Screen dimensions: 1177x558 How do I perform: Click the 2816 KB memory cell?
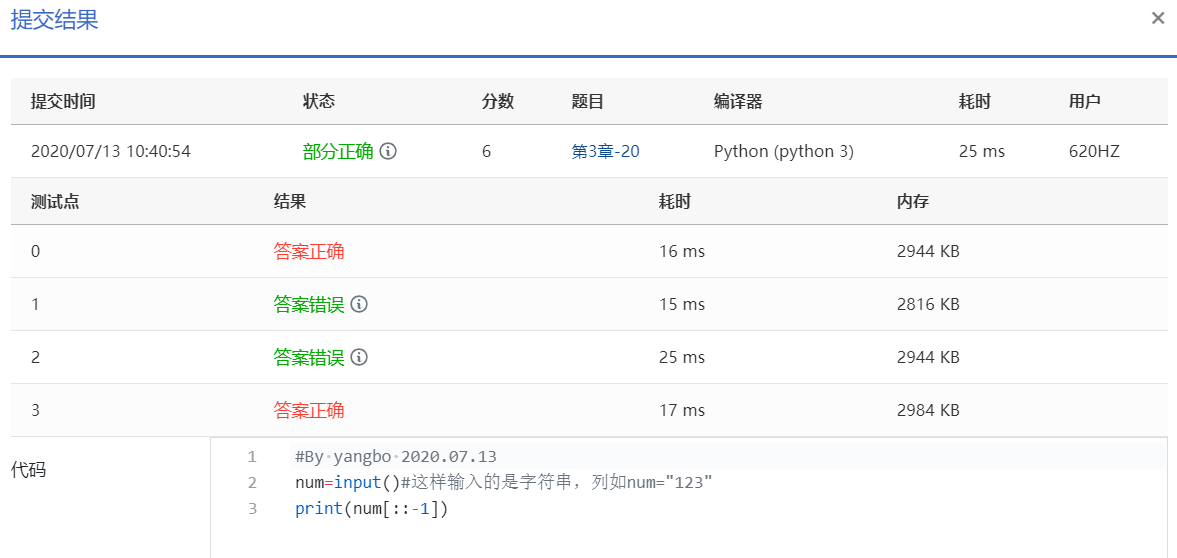(x=928, y=304)
